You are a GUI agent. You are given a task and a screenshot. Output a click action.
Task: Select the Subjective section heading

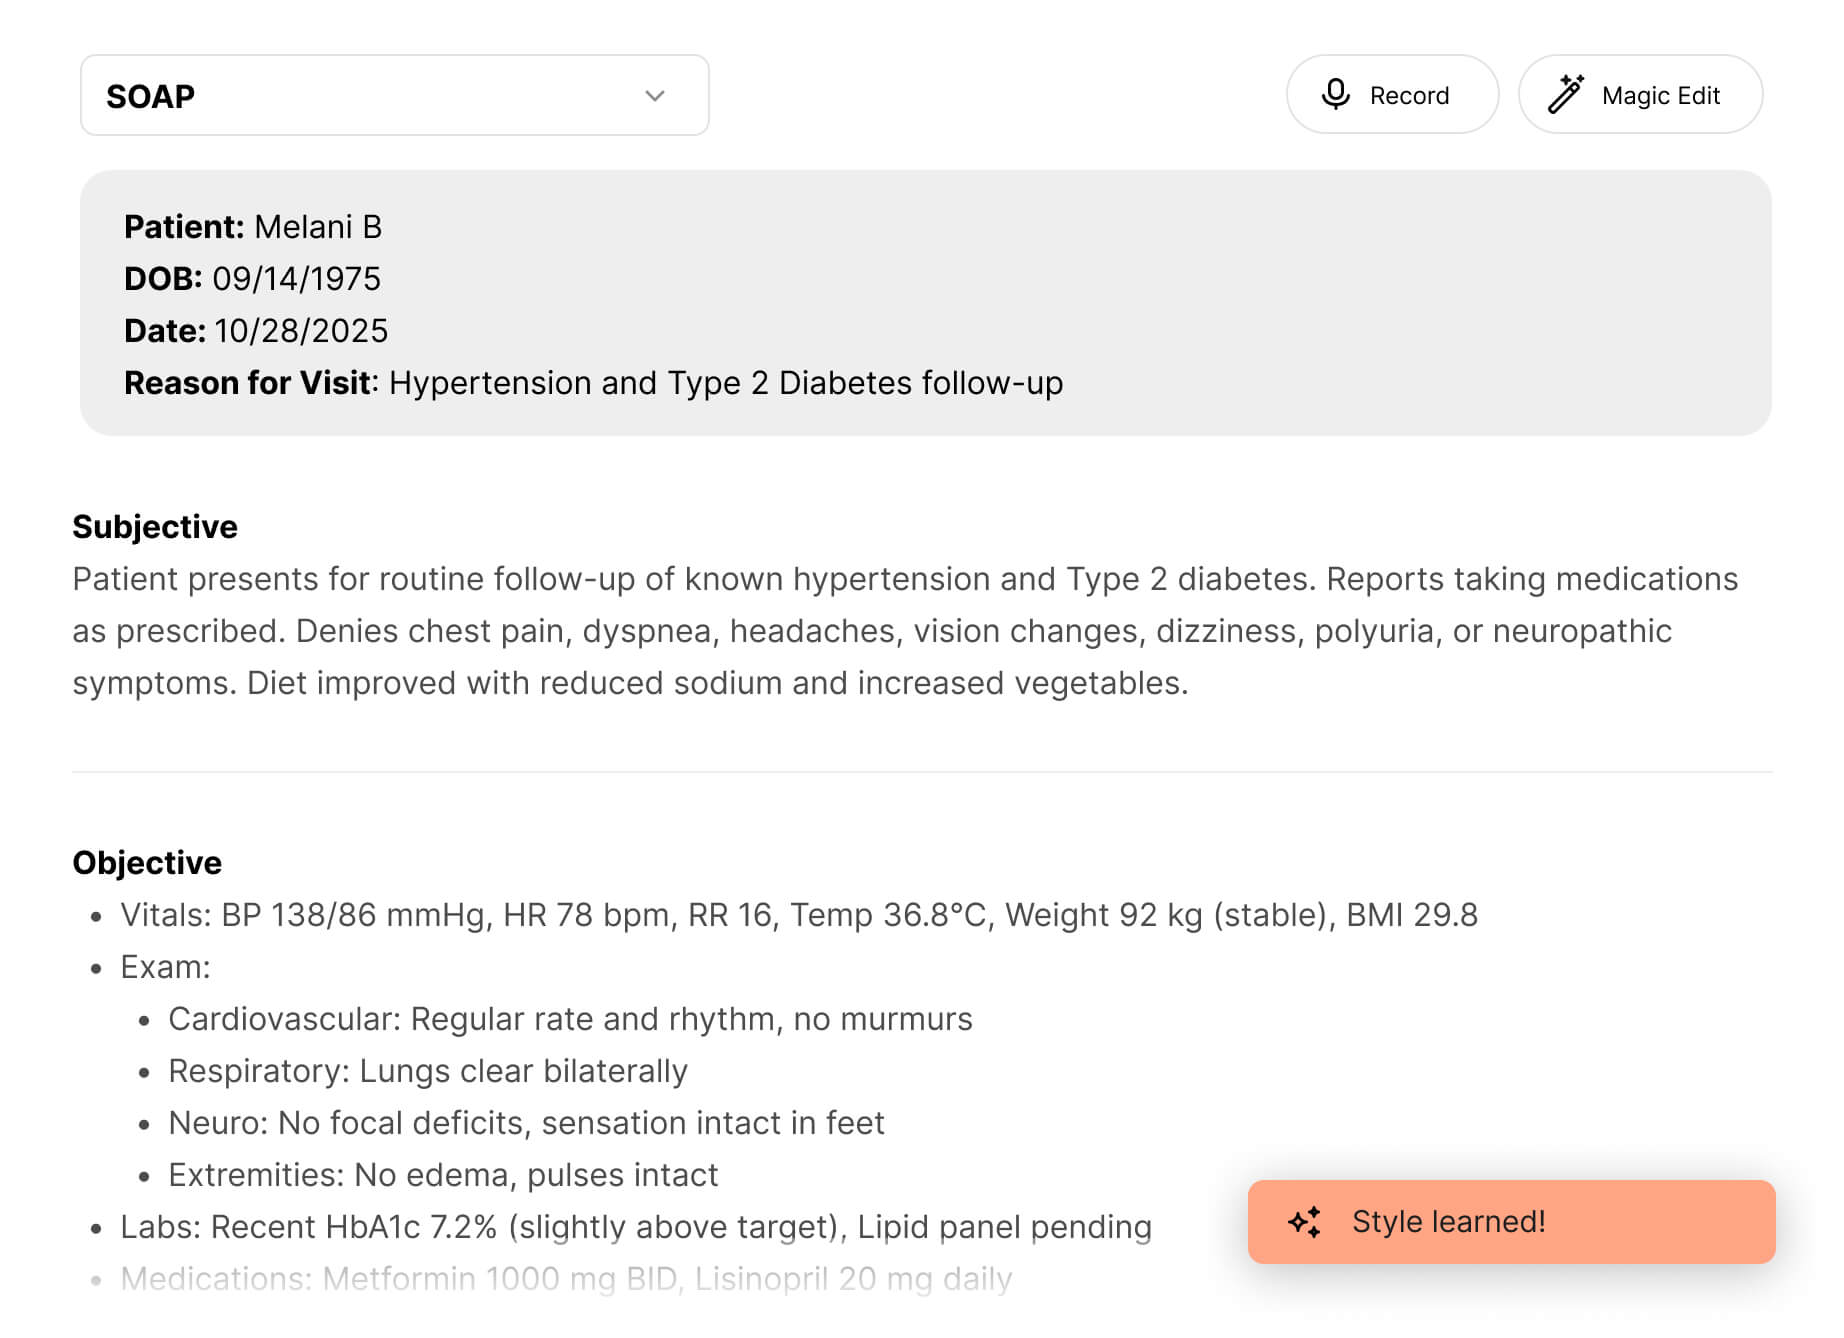pos(155,527)
